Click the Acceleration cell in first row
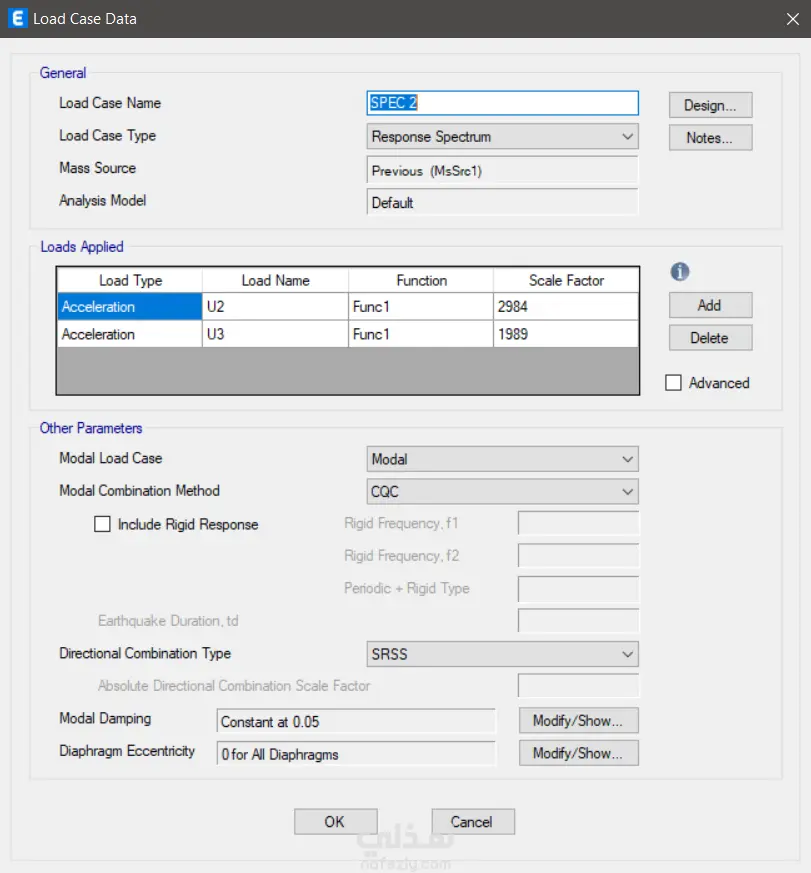The height and width of the screenshot is (873, 811). click(129, 307)
